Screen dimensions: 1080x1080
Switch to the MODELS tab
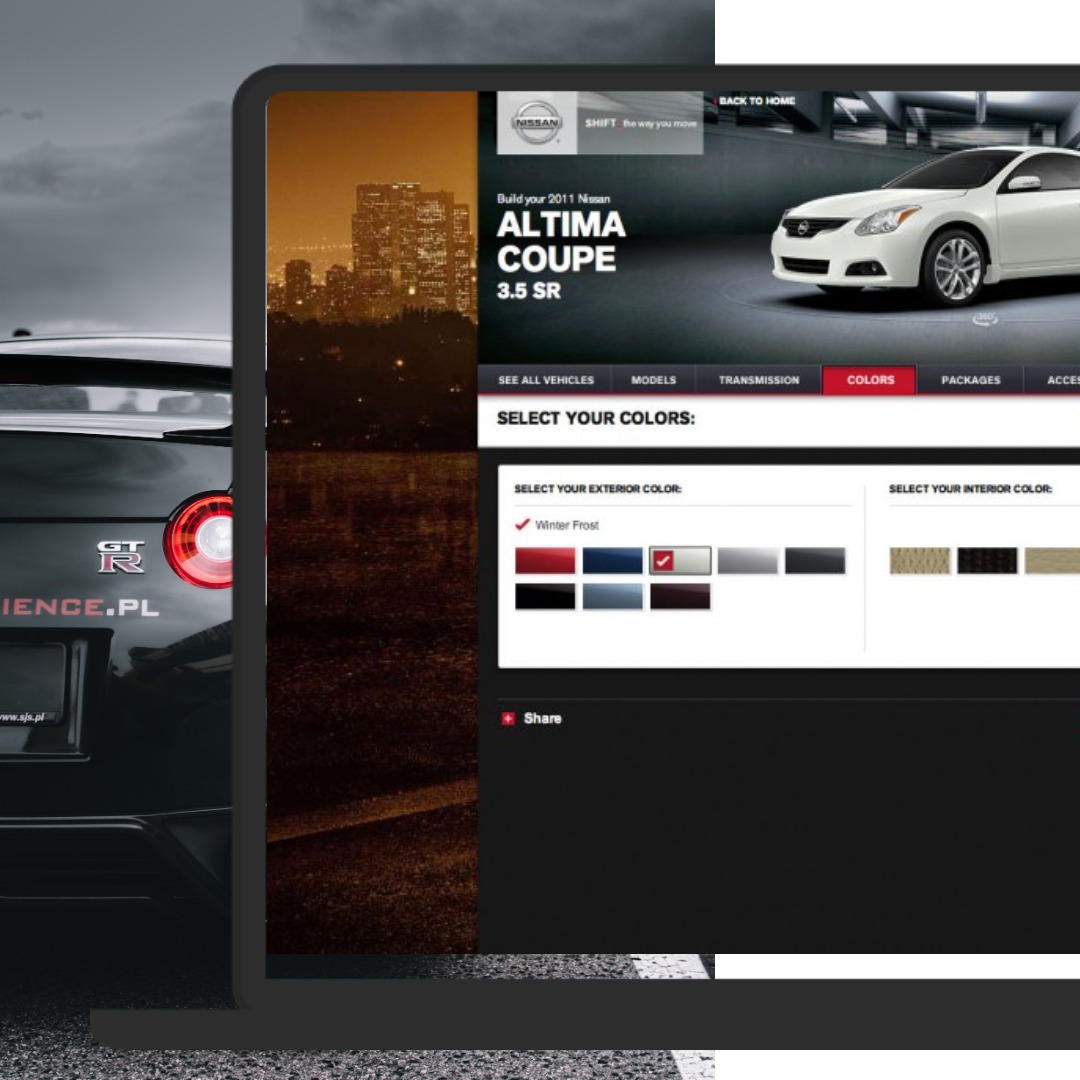tap(654, 380)
